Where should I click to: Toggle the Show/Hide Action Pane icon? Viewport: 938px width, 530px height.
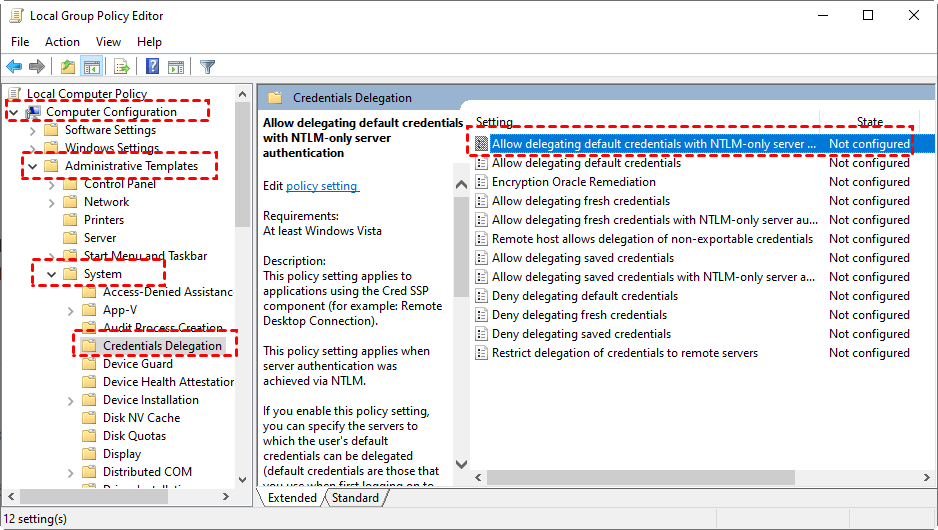[x=176, y=67]
